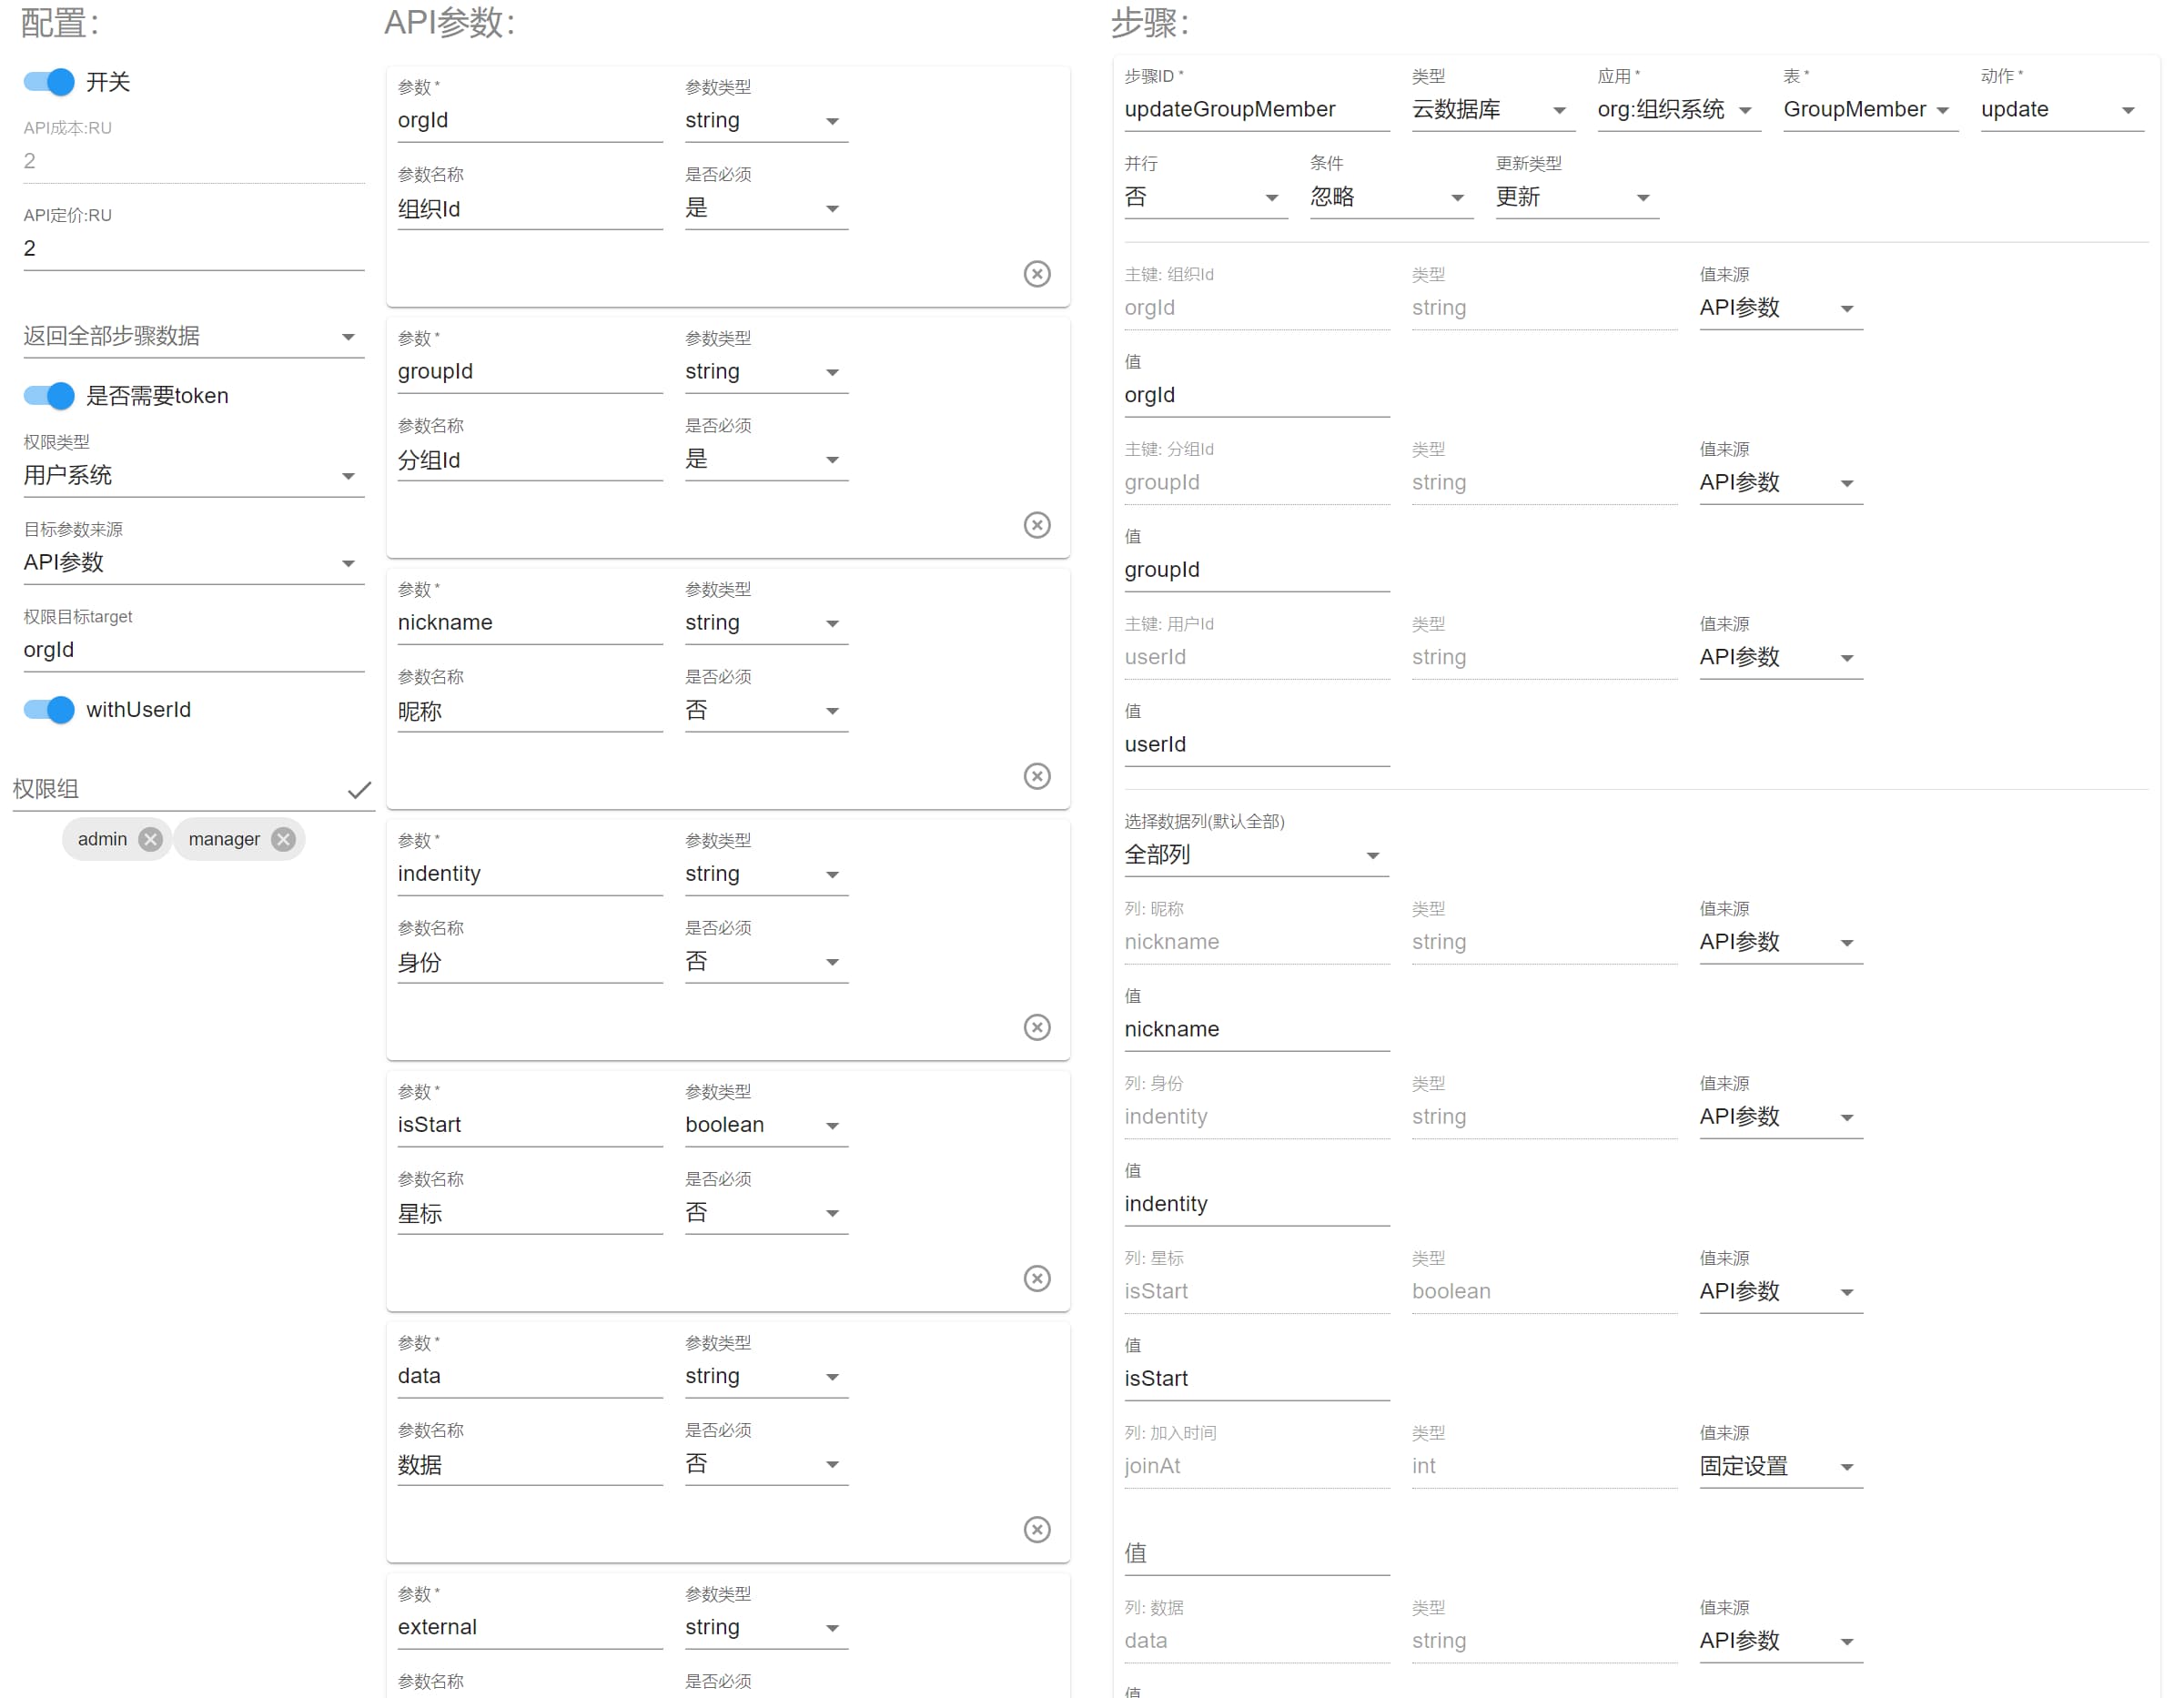
Task: Remove the admin permission chip
Action: click(x=150, y=839)
